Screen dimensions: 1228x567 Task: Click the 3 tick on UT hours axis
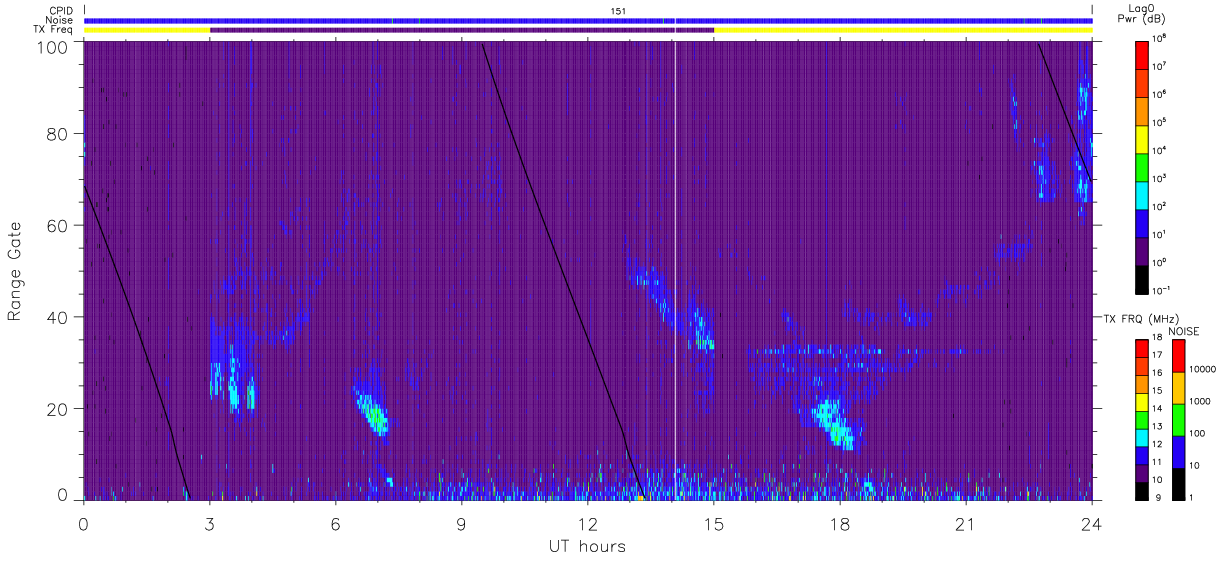(x=209, y=523)
